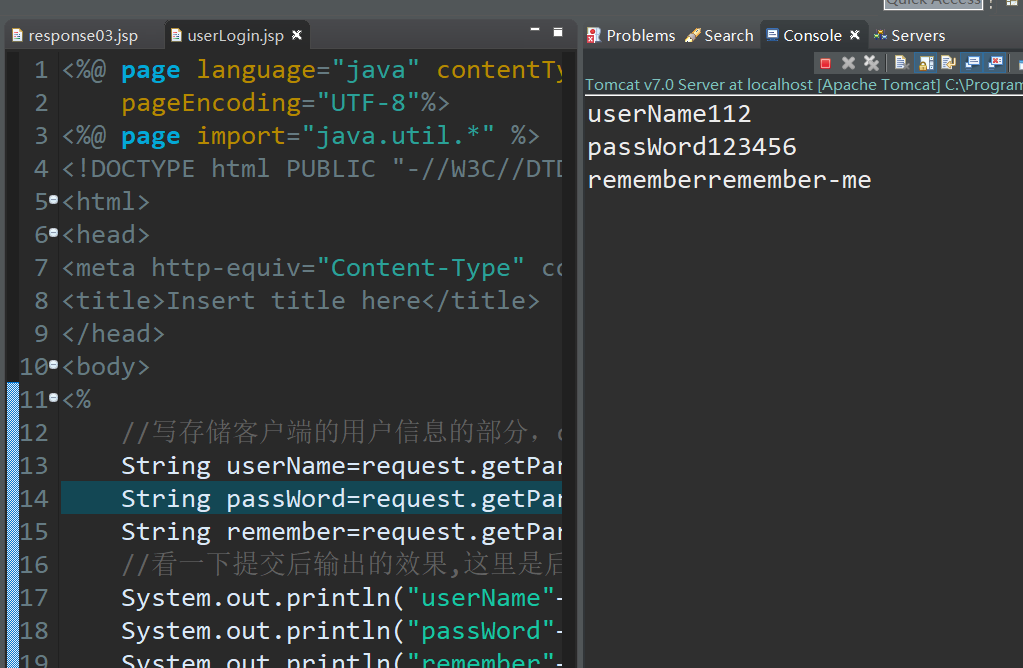Click the Chinese comment on line 16
The width and height of the screenshot is (1023, 668).
pos(341,565)
